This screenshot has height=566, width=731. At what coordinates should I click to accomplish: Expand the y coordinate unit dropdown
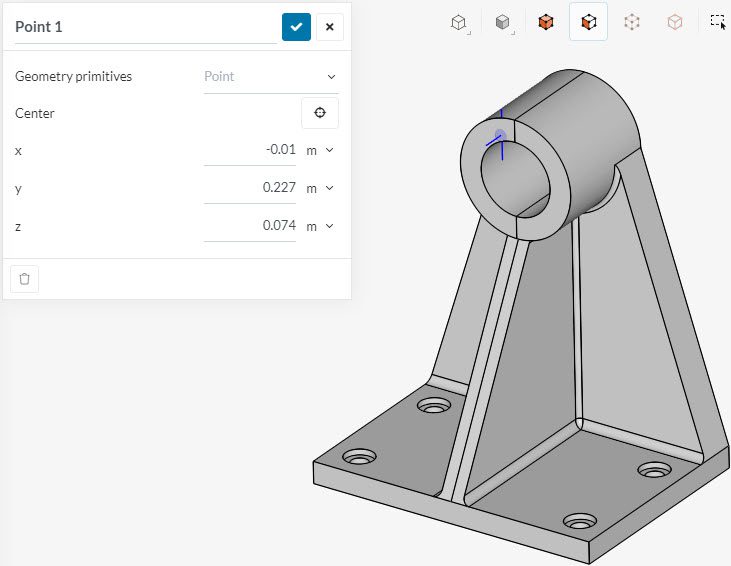(x=319, y=188)
